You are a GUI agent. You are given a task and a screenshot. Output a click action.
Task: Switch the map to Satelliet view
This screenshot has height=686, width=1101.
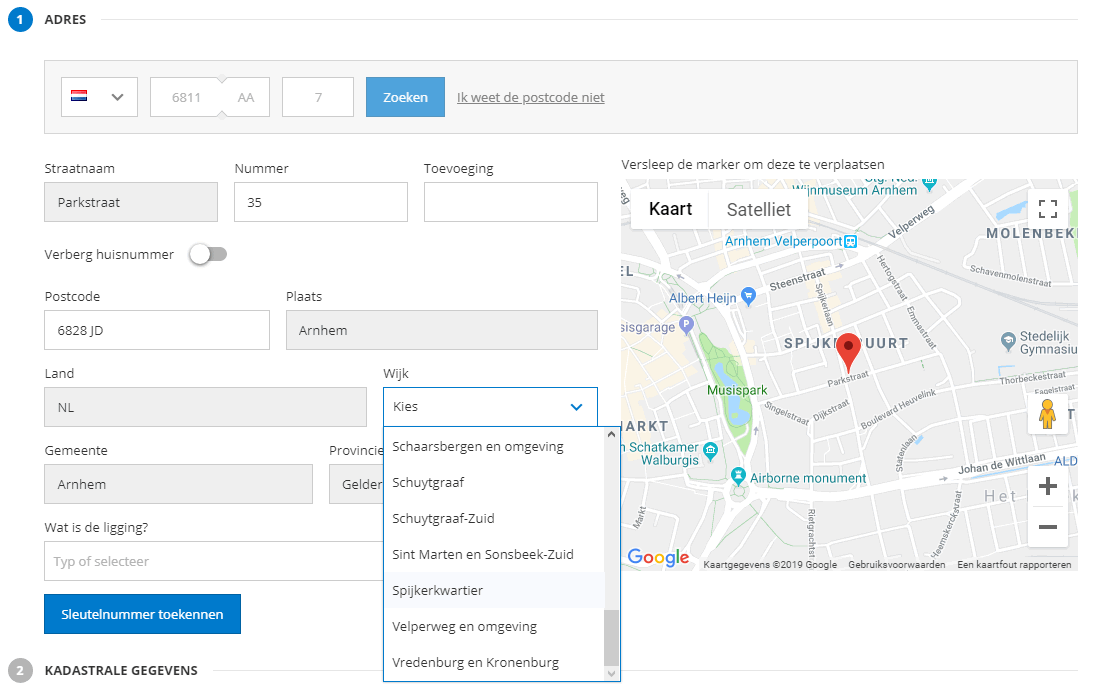coord(758,209)
